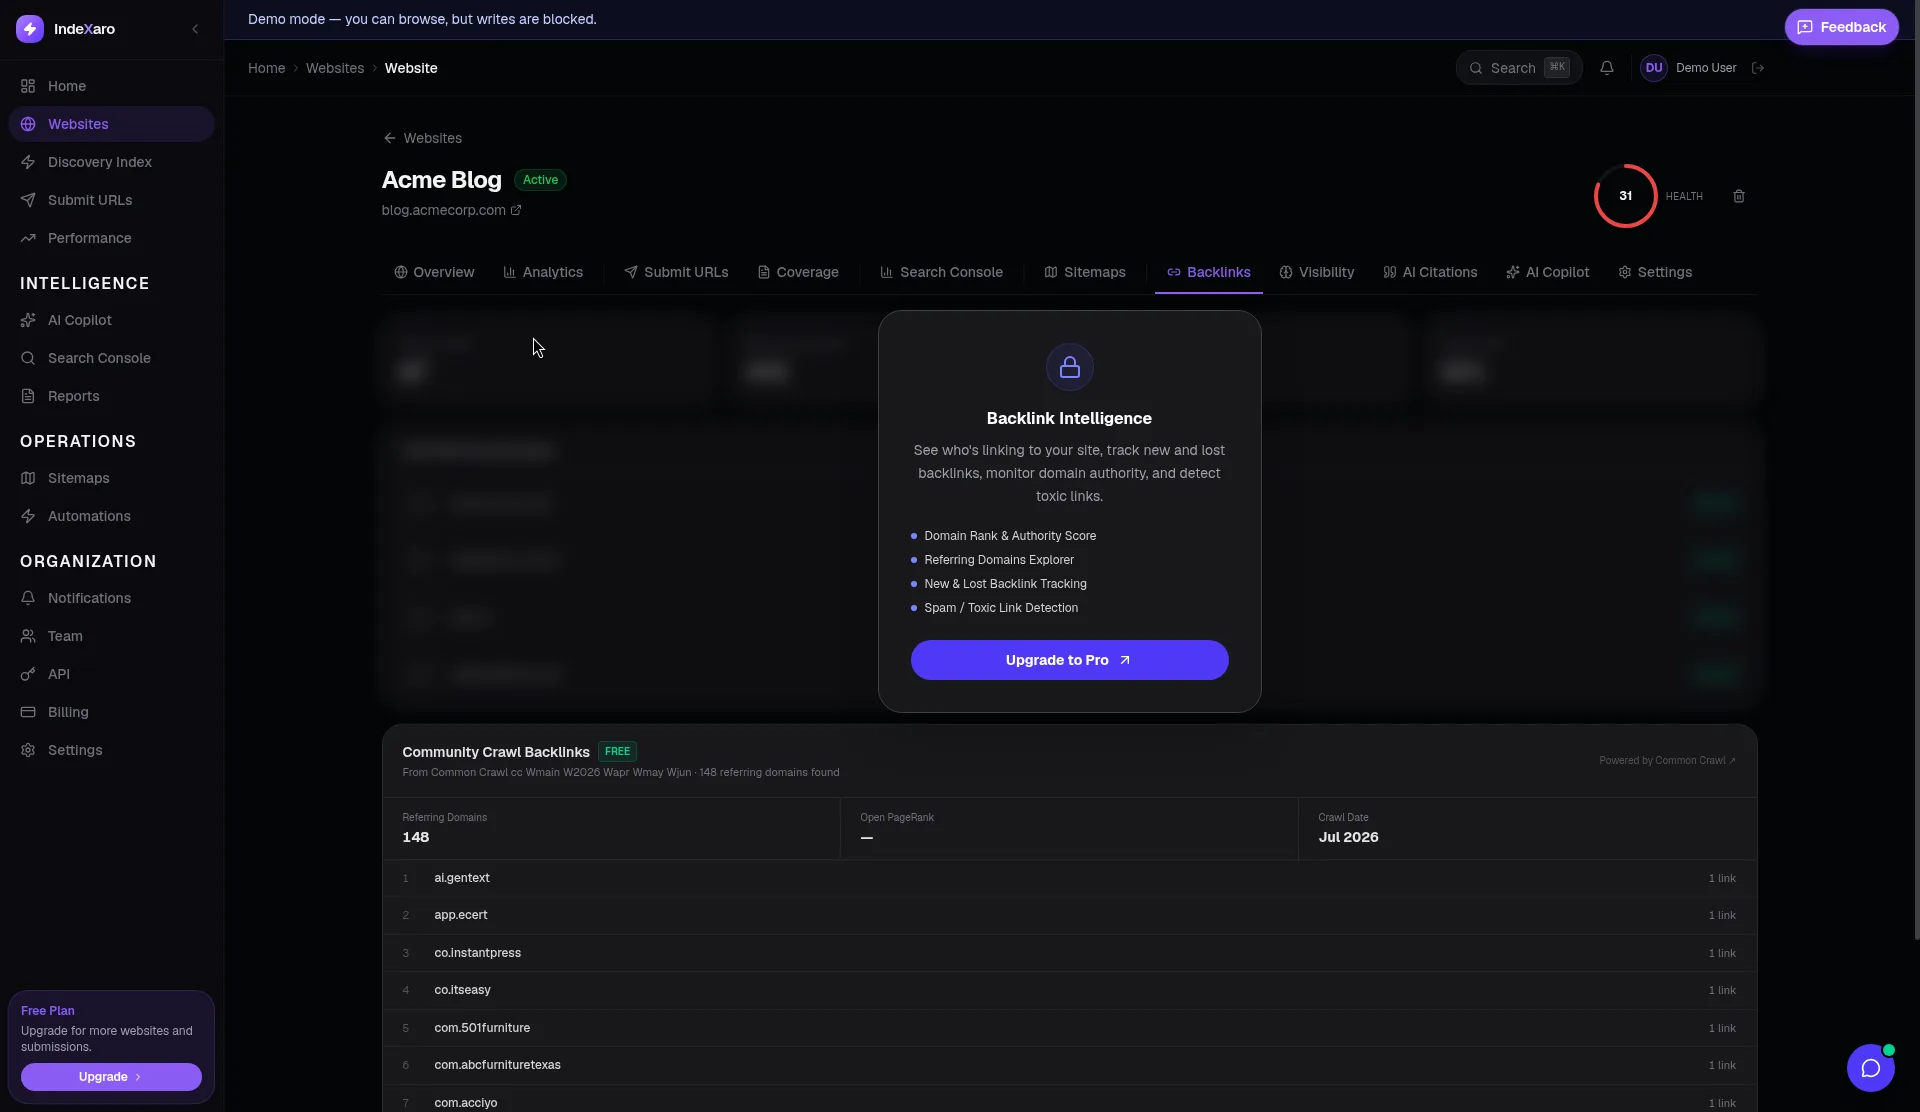The image size is (1920, 1112).
Task: Switch to the AI Citations tab
Action: point(1430,272)
